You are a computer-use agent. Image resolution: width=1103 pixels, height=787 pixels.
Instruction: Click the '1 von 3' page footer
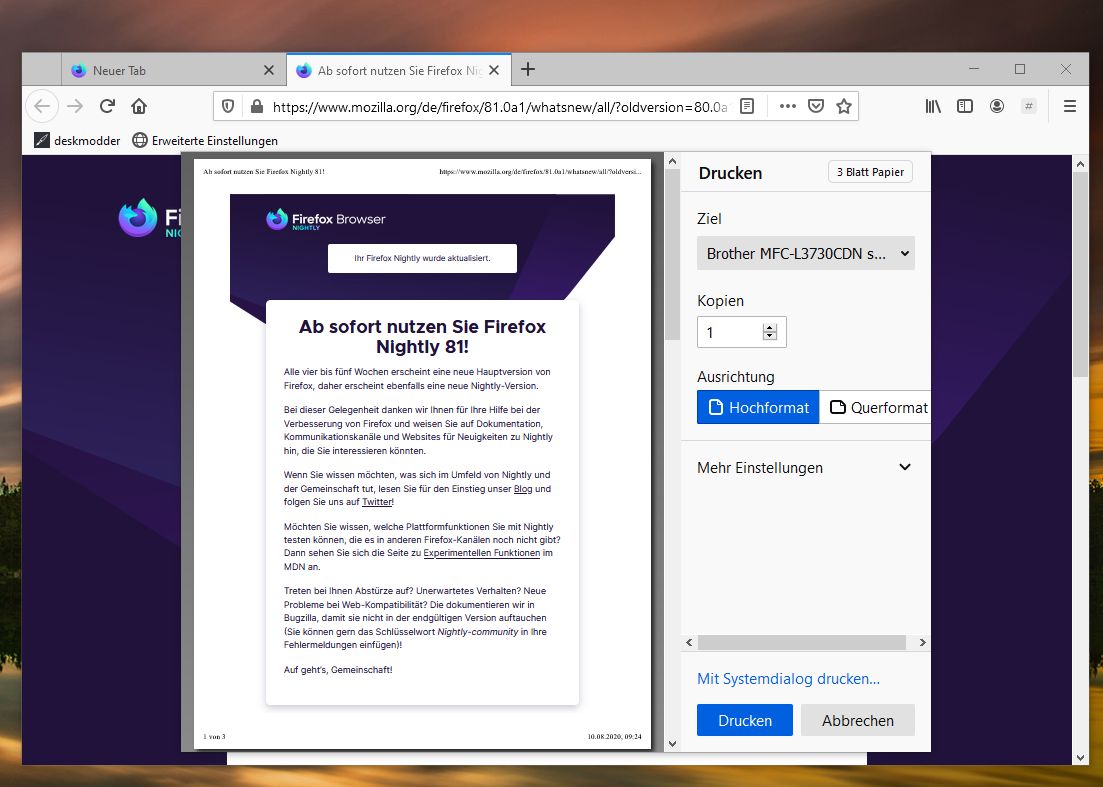[215, 736]
